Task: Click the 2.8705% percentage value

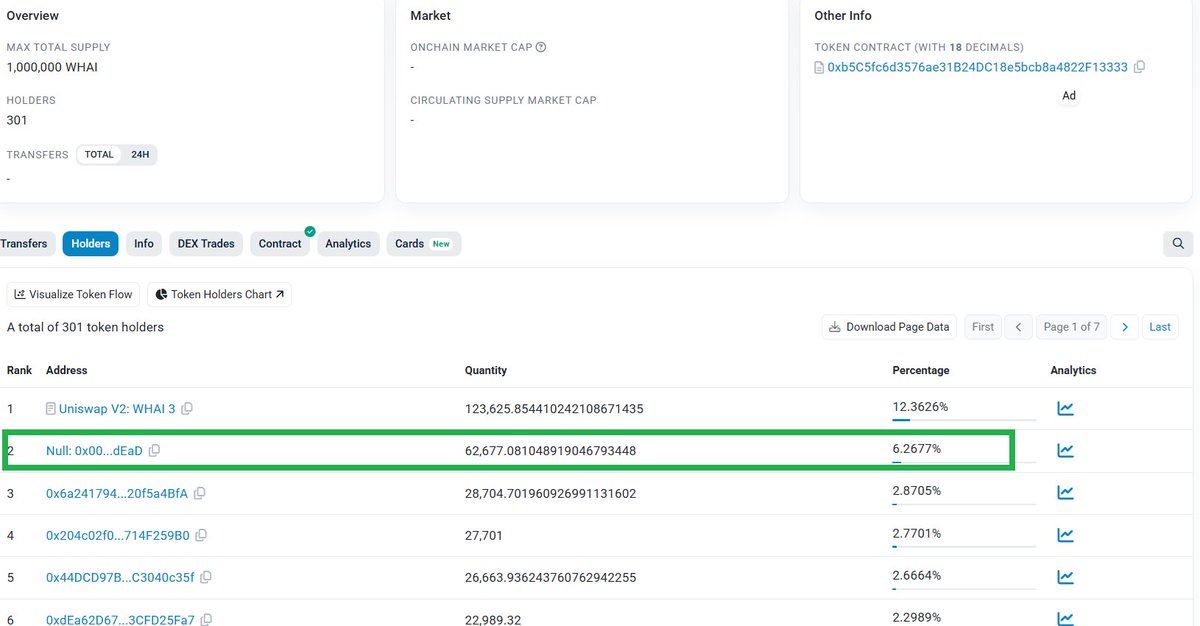Action: coord(917,491)
